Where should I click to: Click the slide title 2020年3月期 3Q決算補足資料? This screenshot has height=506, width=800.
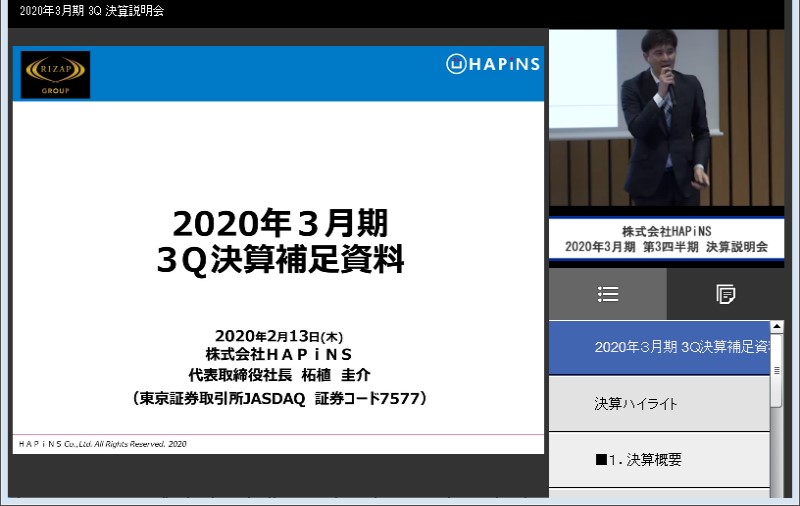point(280,241)
